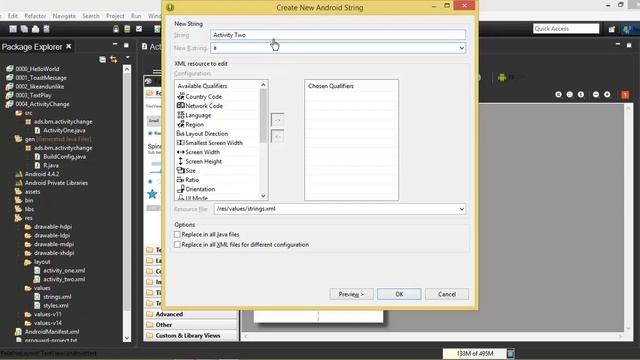Remove the chosen qualifier with arrow button

point(278,136)
